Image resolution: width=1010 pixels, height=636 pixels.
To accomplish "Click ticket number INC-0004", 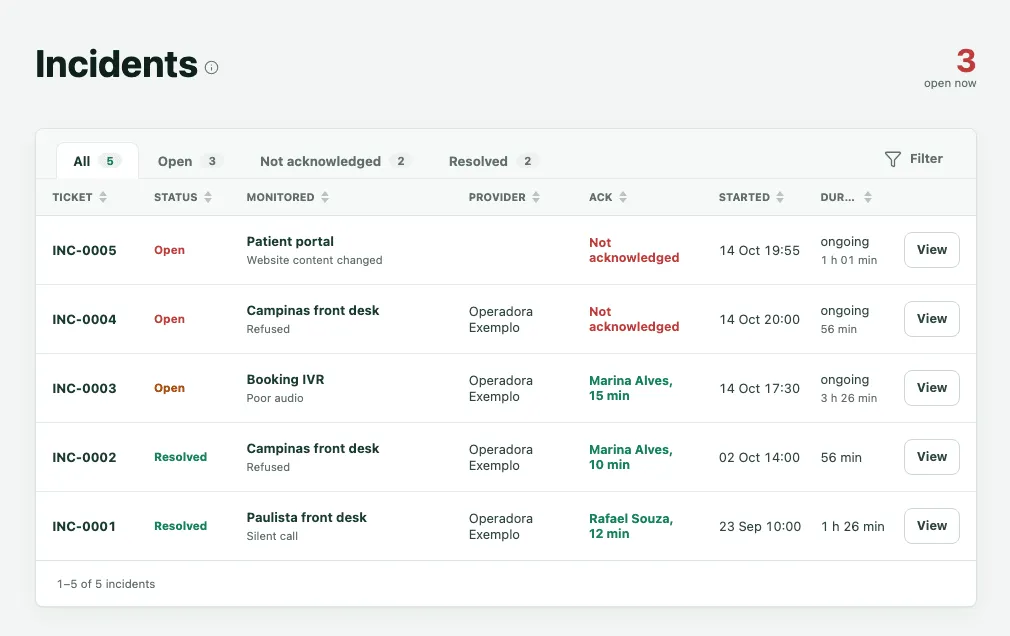I will tap(84, 320).
